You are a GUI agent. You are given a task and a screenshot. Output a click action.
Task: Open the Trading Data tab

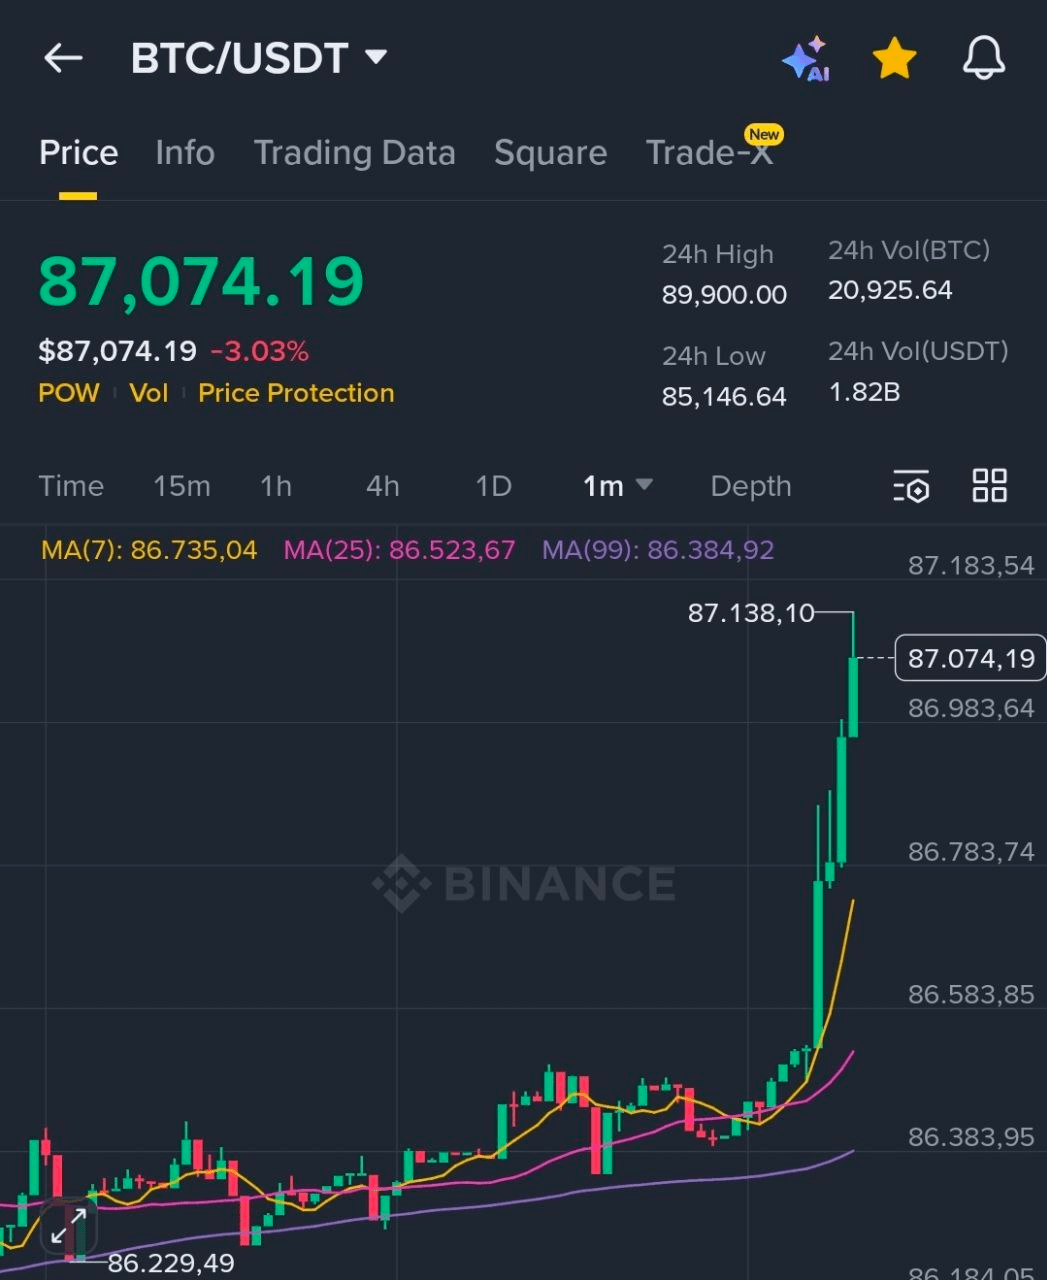point(354,153)
